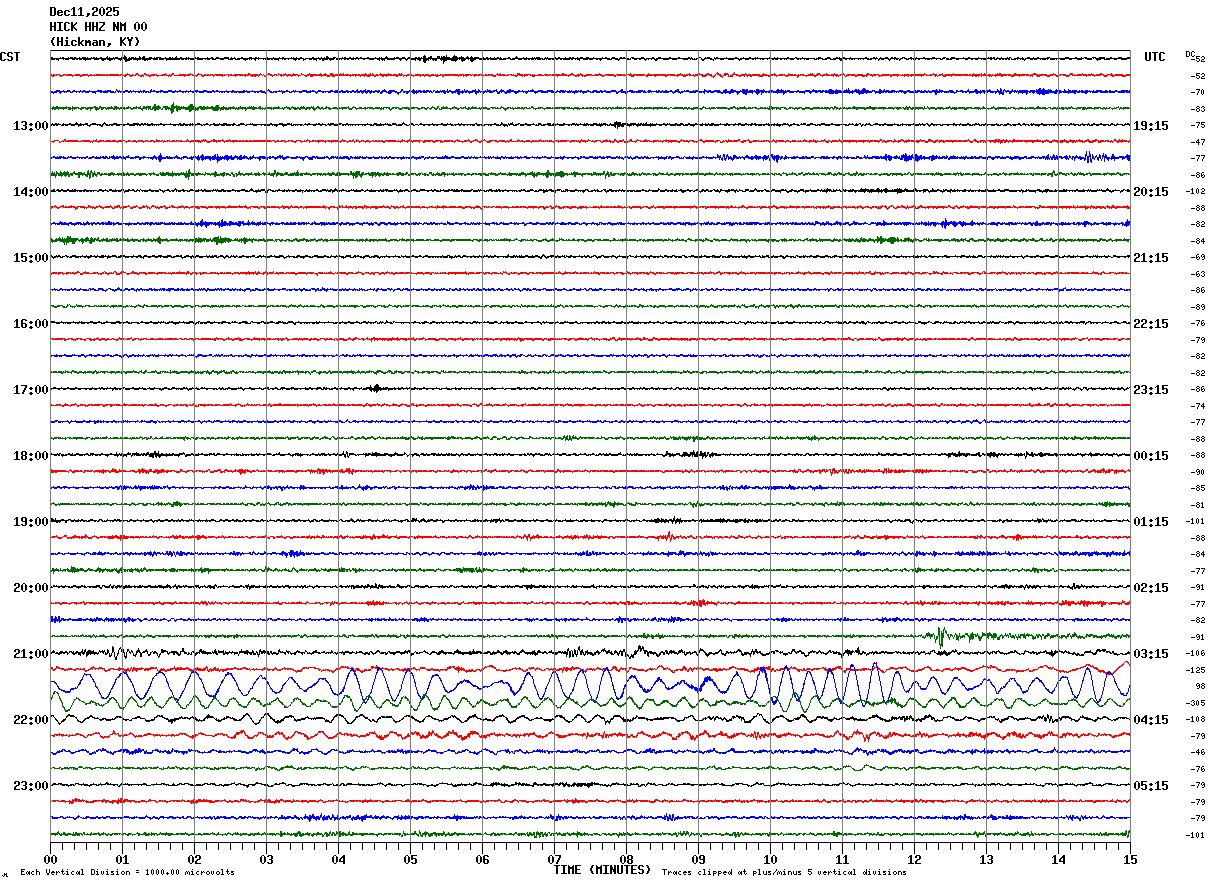Select the DC offset value -69

1198,257
